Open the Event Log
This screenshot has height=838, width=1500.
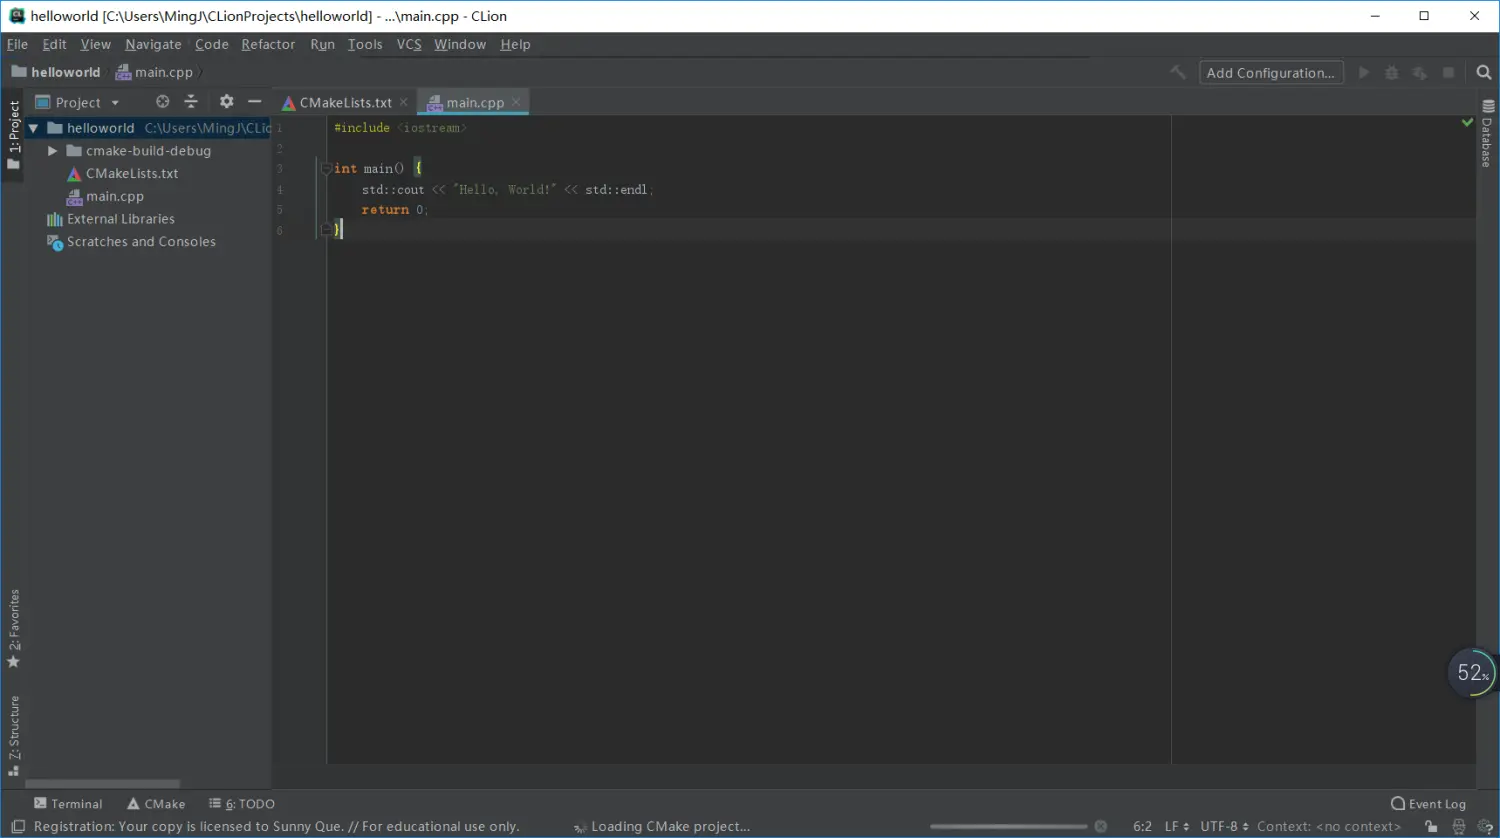(1428, 804)
